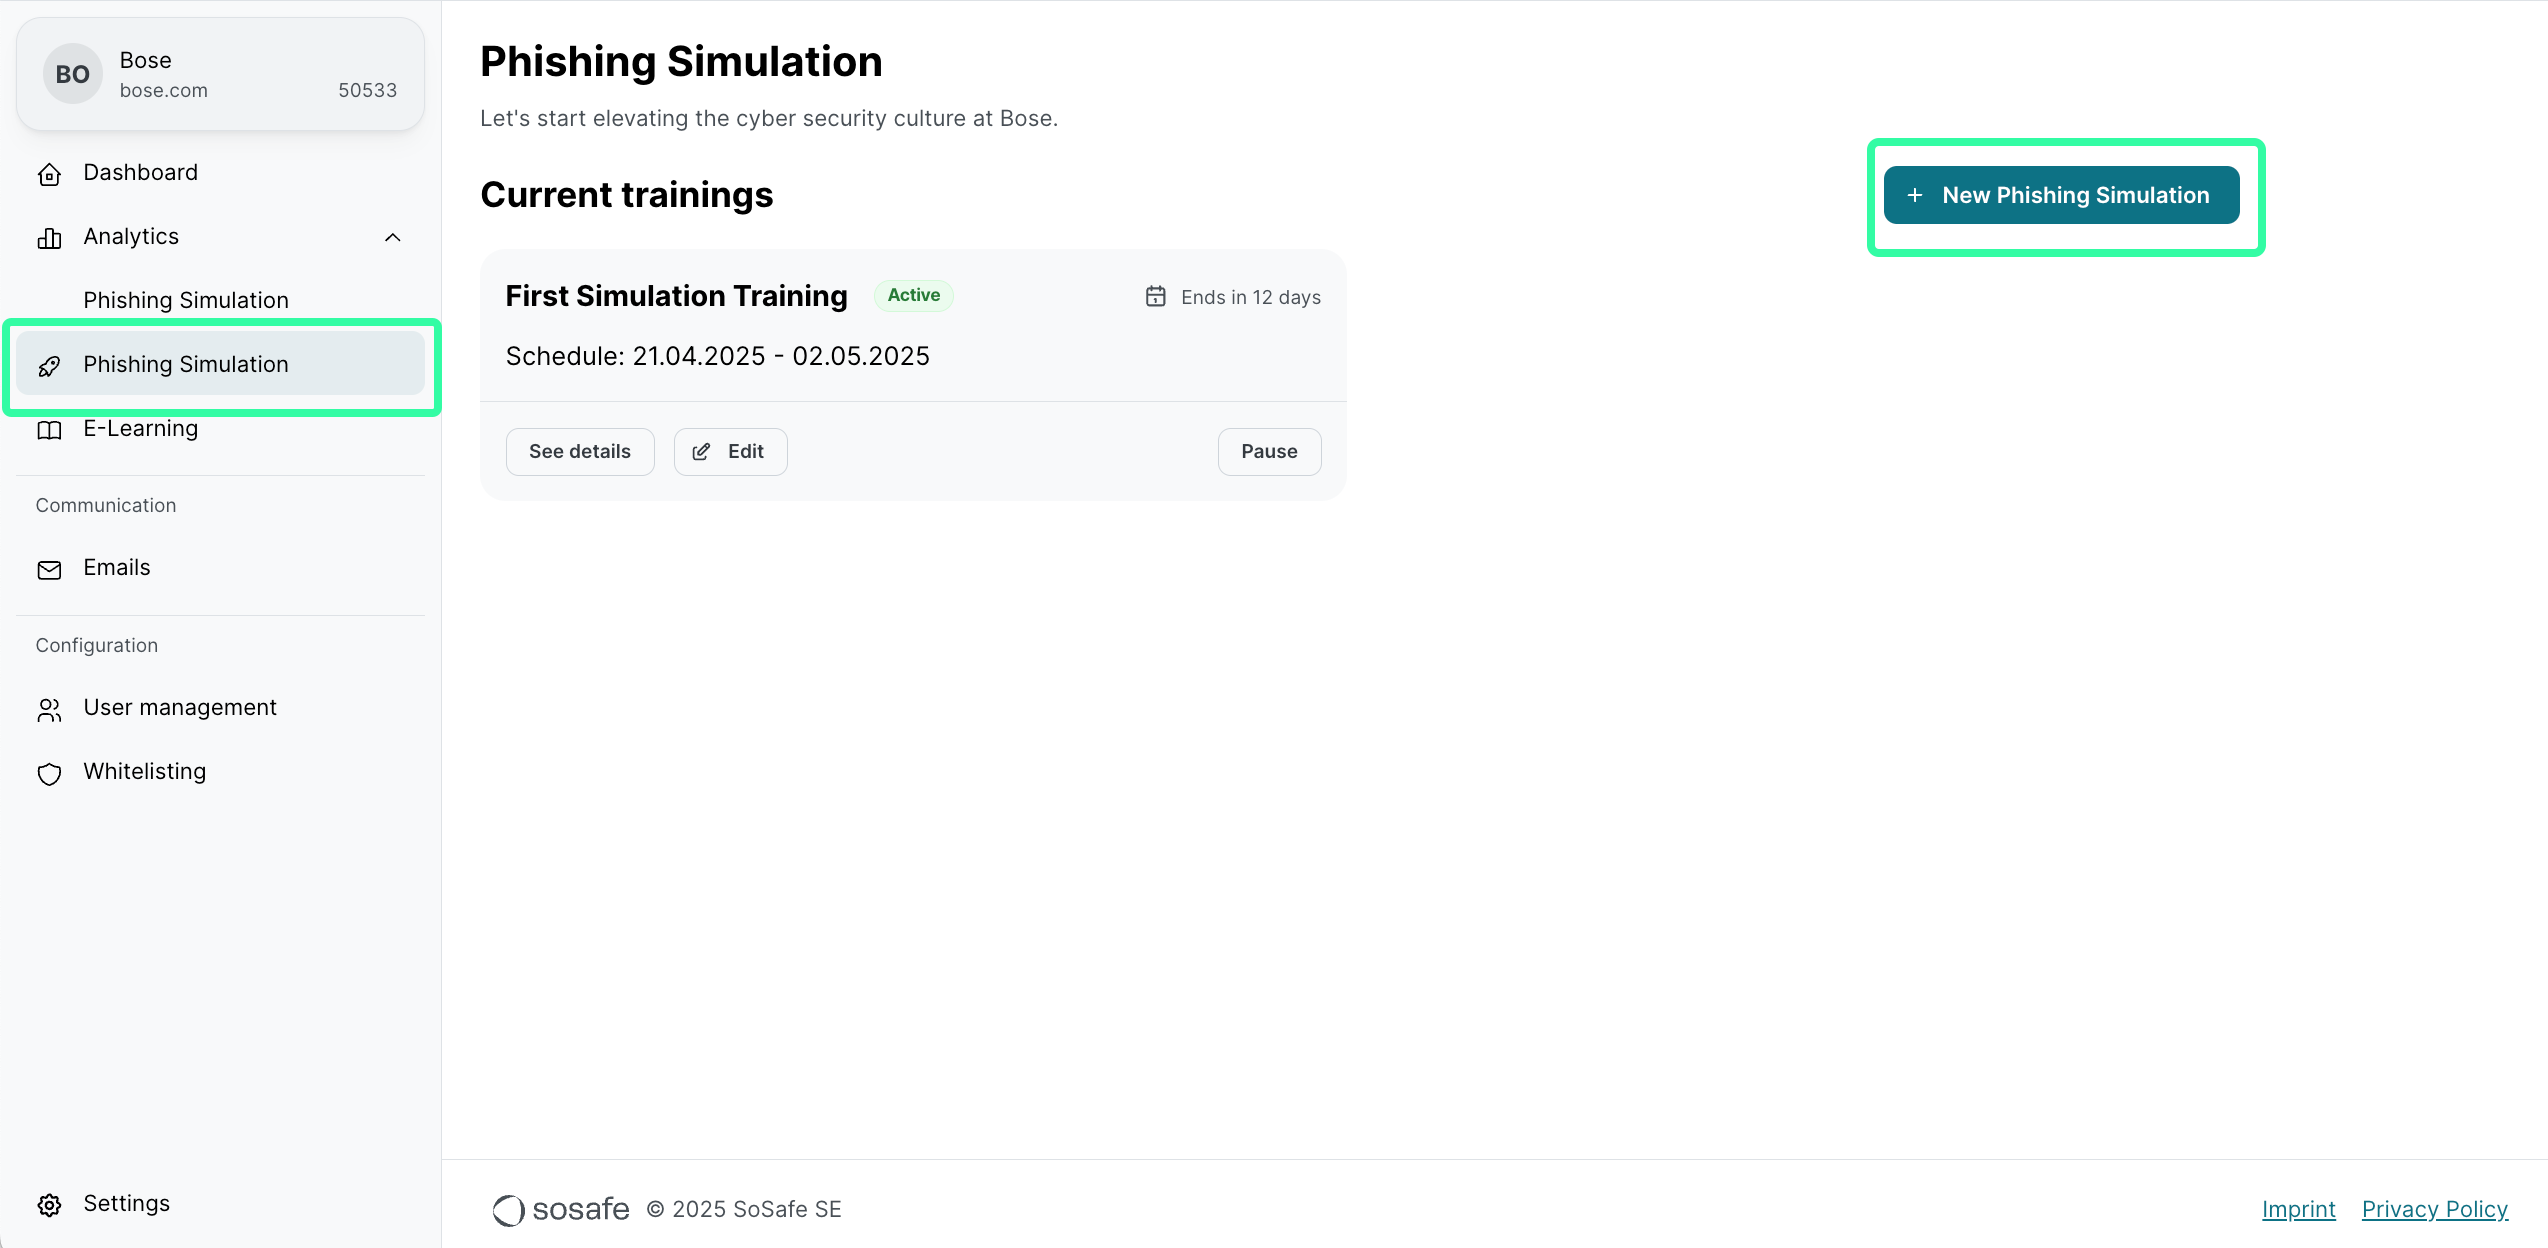Open the Whitelisting configuration page
Screen dimensions: 2548x1248
pyautogui.click(x=145, y=771)
